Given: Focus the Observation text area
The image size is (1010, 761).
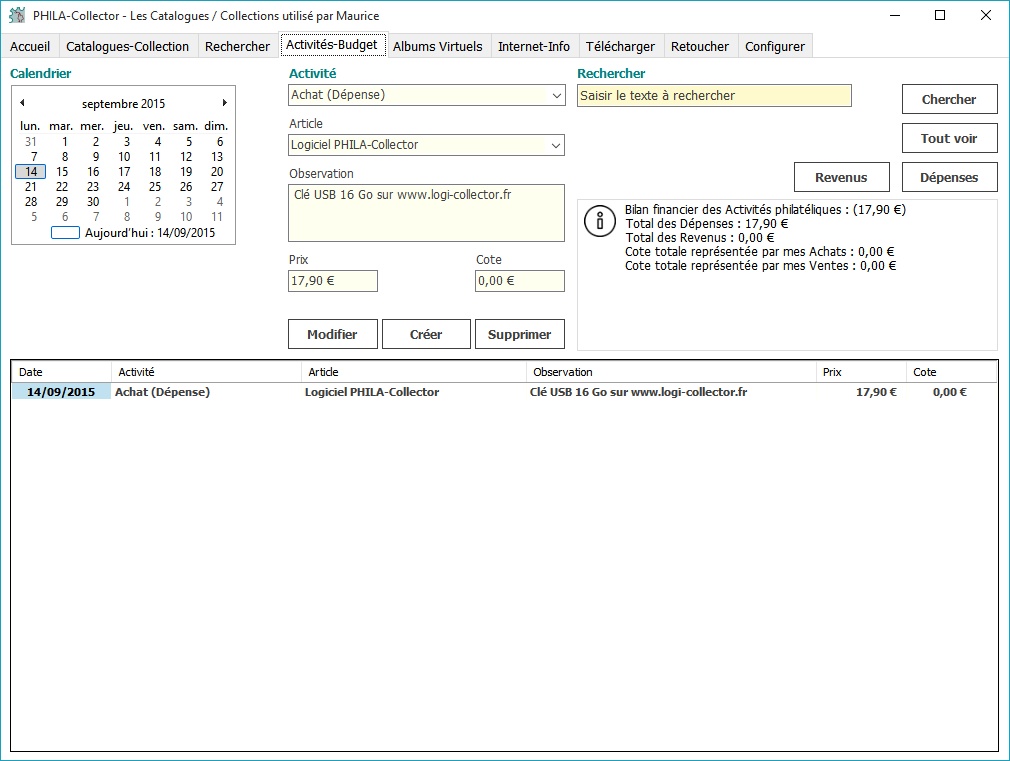Looking at the screenshot, I should (426, 213).
